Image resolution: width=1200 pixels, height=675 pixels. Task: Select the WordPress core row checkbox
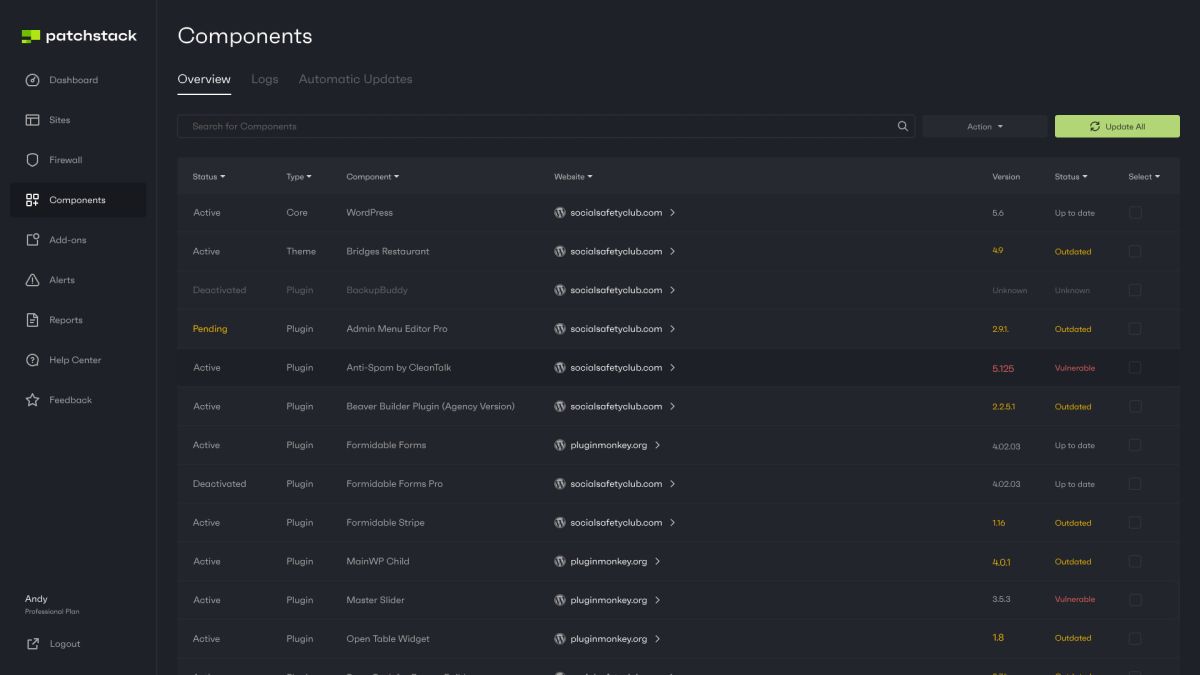pos(1135,213)
